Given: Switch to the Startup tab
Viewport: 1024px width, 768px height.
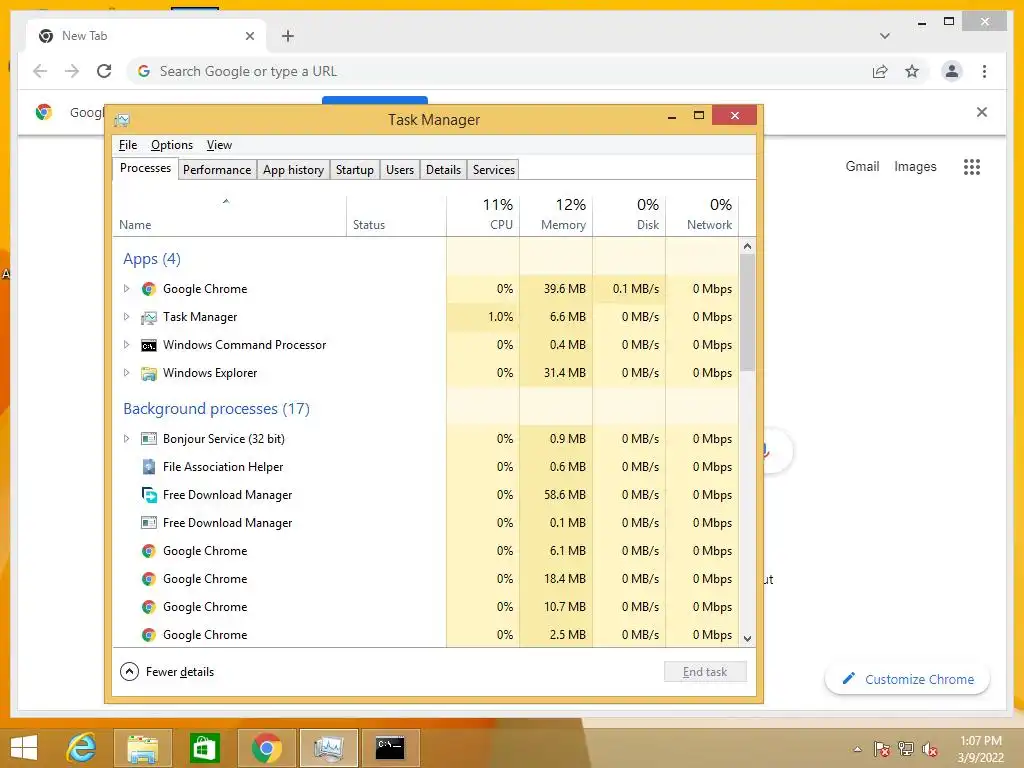Looking at the screenshot, I should click(x=355, y=170).
